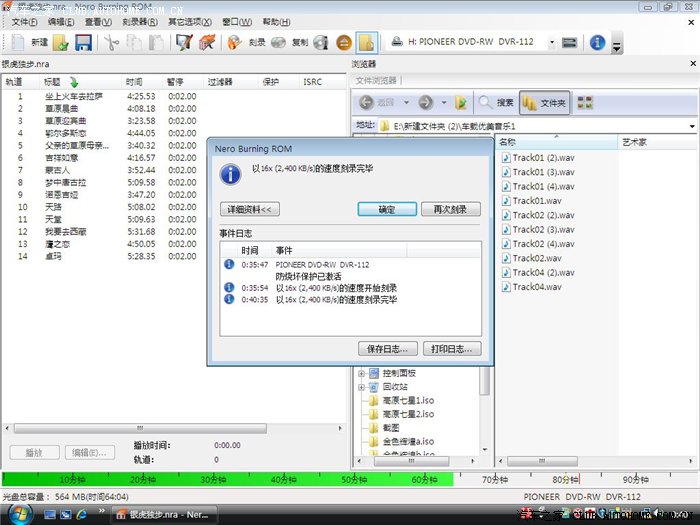The width and height of the screenshot is (700, 525).
Task: Open the disc info icon next to 复制
Action: point(321,43)
